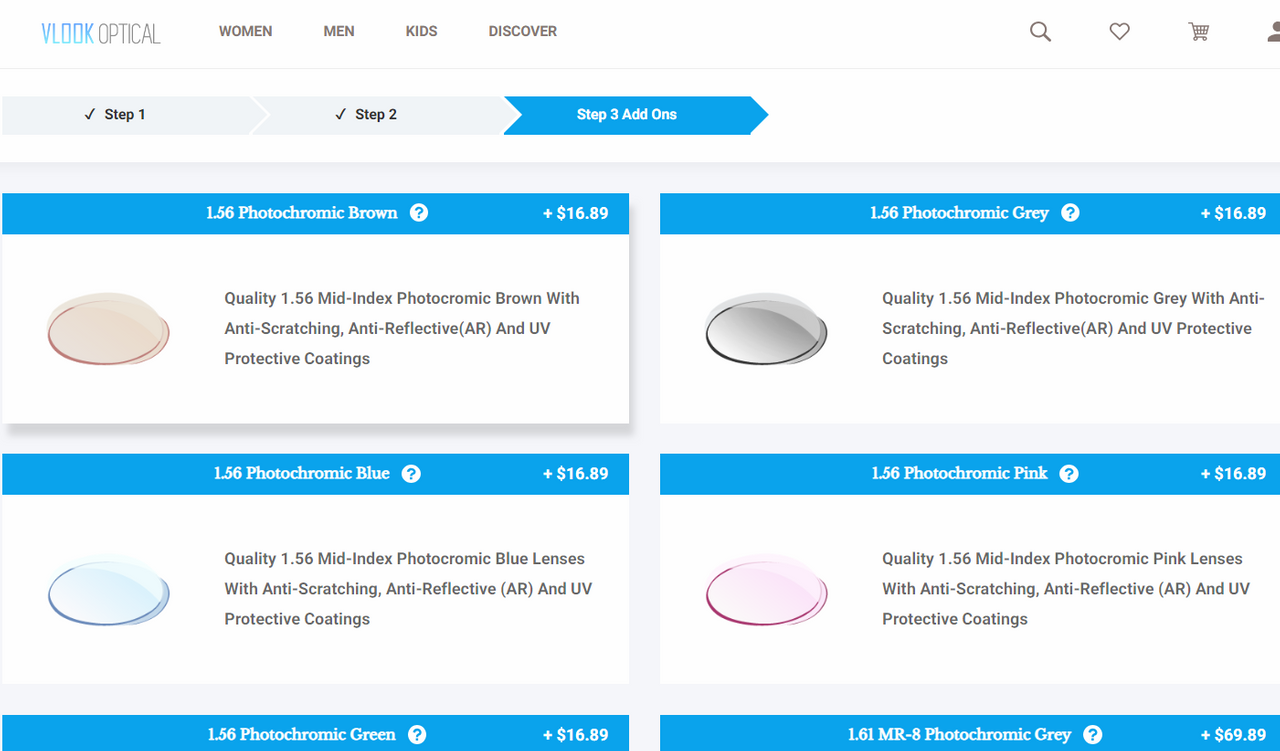Image resolution: width=1280 pixels, height=751 pixels.
Task: Show help for 1.56 Photochromic Blue
Action: [x=411, y=474]
